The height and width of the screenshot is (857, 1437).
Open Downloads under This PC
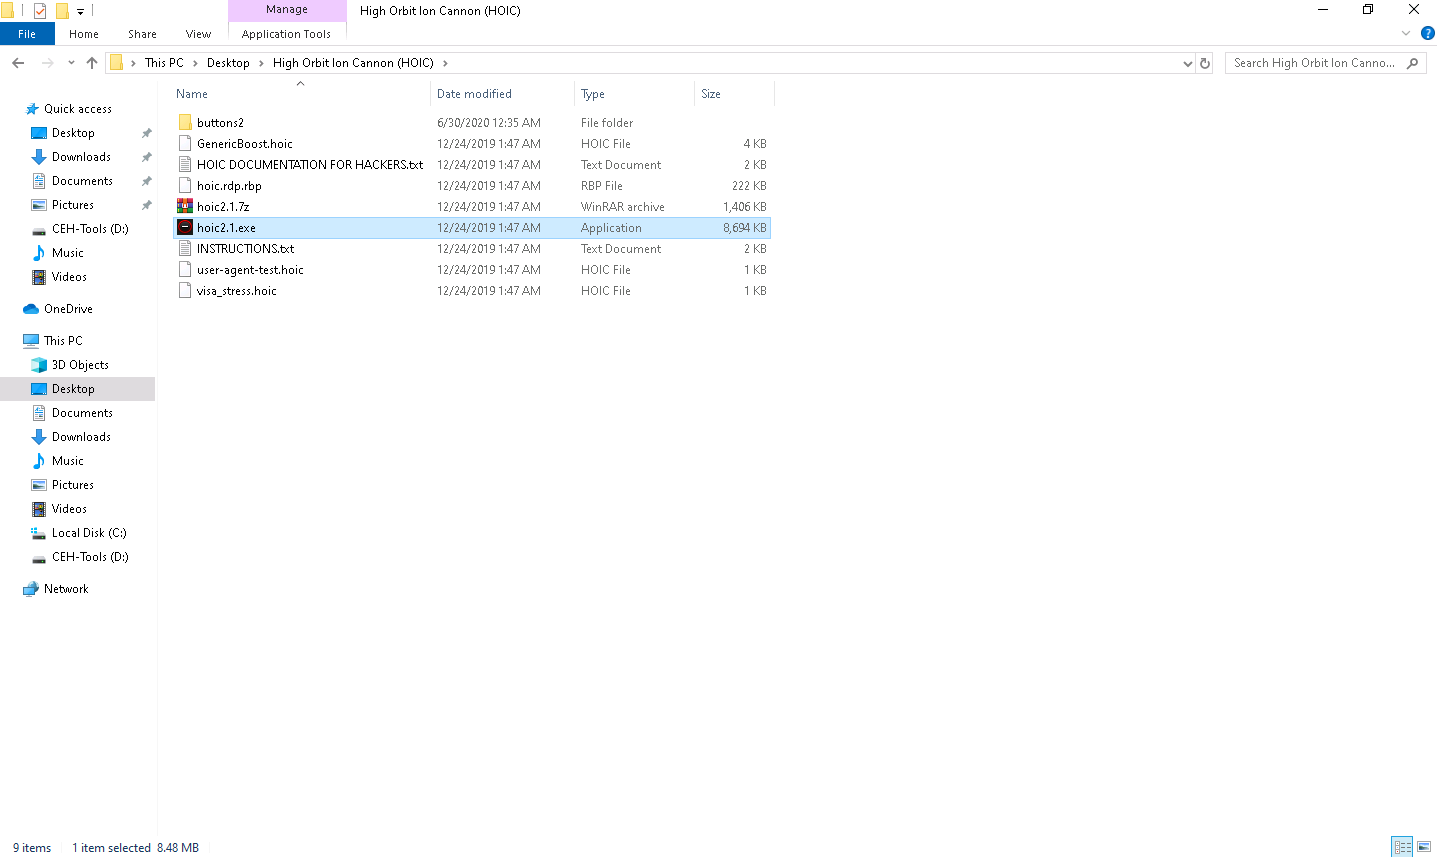(81, 437)
